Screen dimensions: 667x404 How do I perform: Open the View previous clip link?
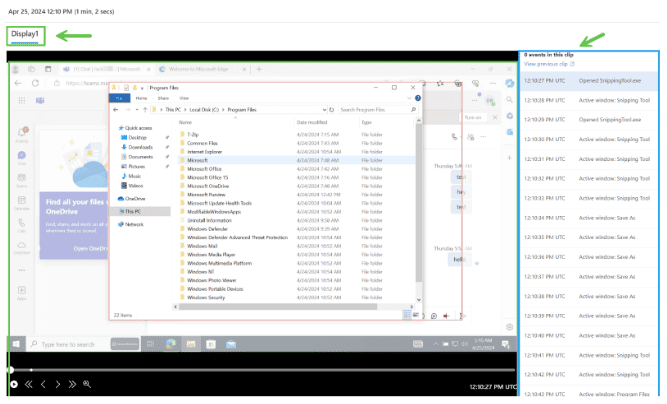(x=549, y=64)
